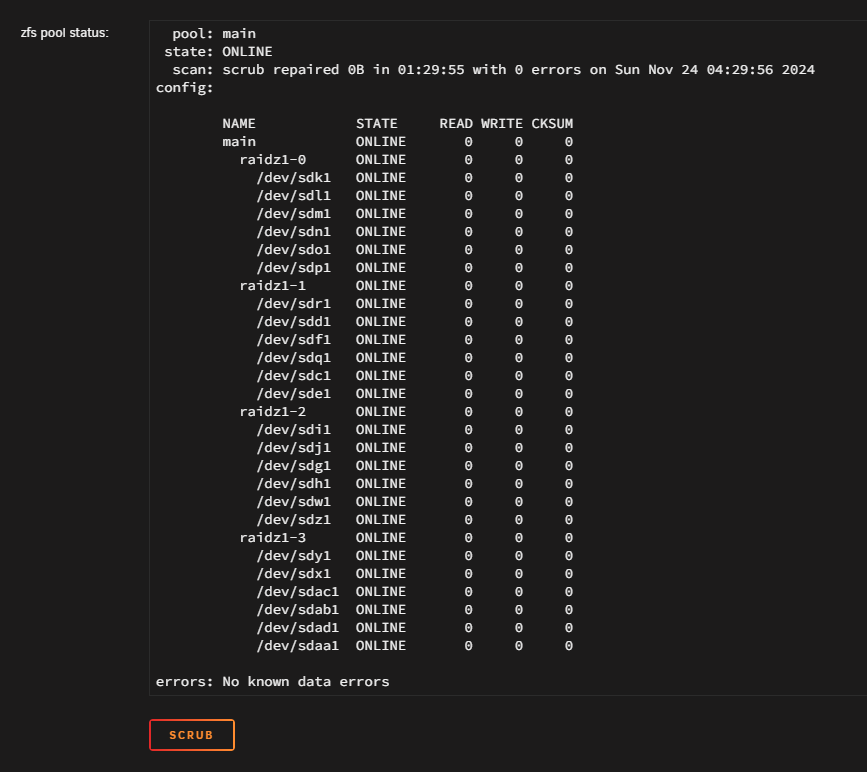Click the SCRUB button
This screenshot has height=772, width=867.
point(191,735)
